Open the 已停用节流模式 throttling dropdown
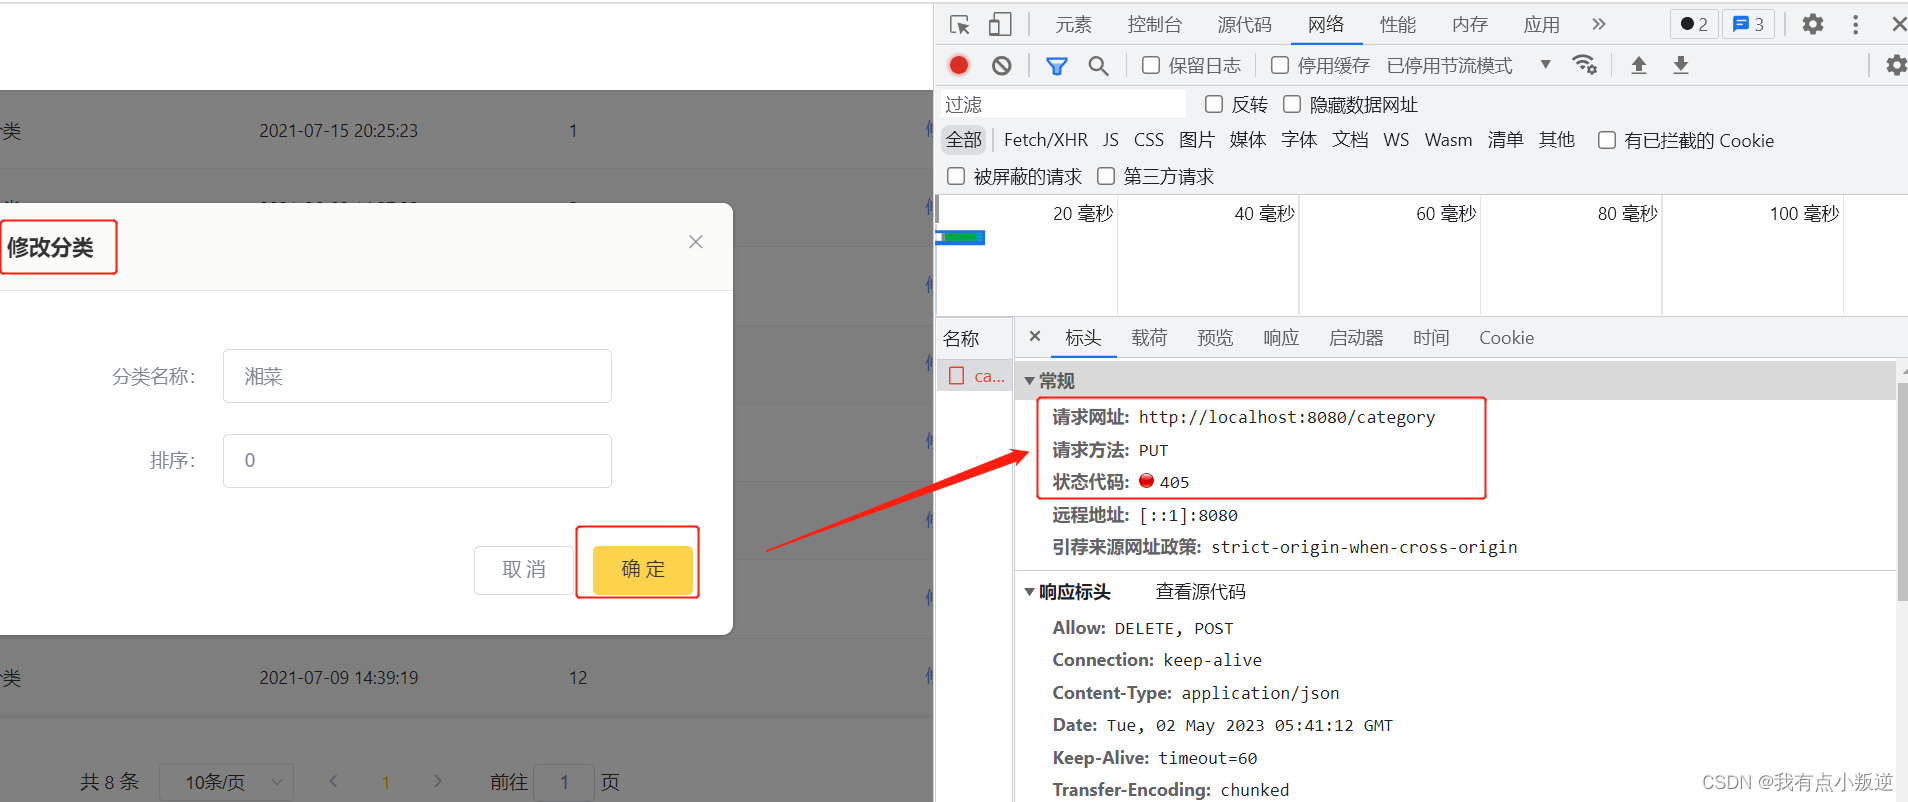Image resolution: width=1908 pixels, height=802 pixels. pyautogui.click(x=1469, y=65)
